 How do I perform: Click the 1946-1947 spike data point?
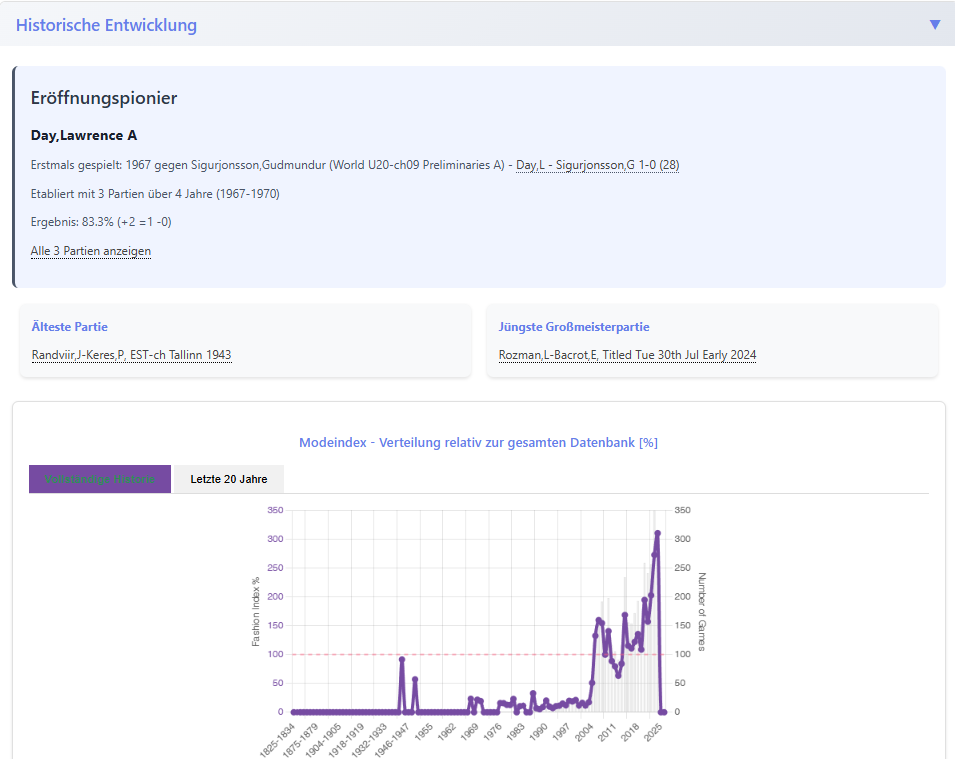click(402, 659)
